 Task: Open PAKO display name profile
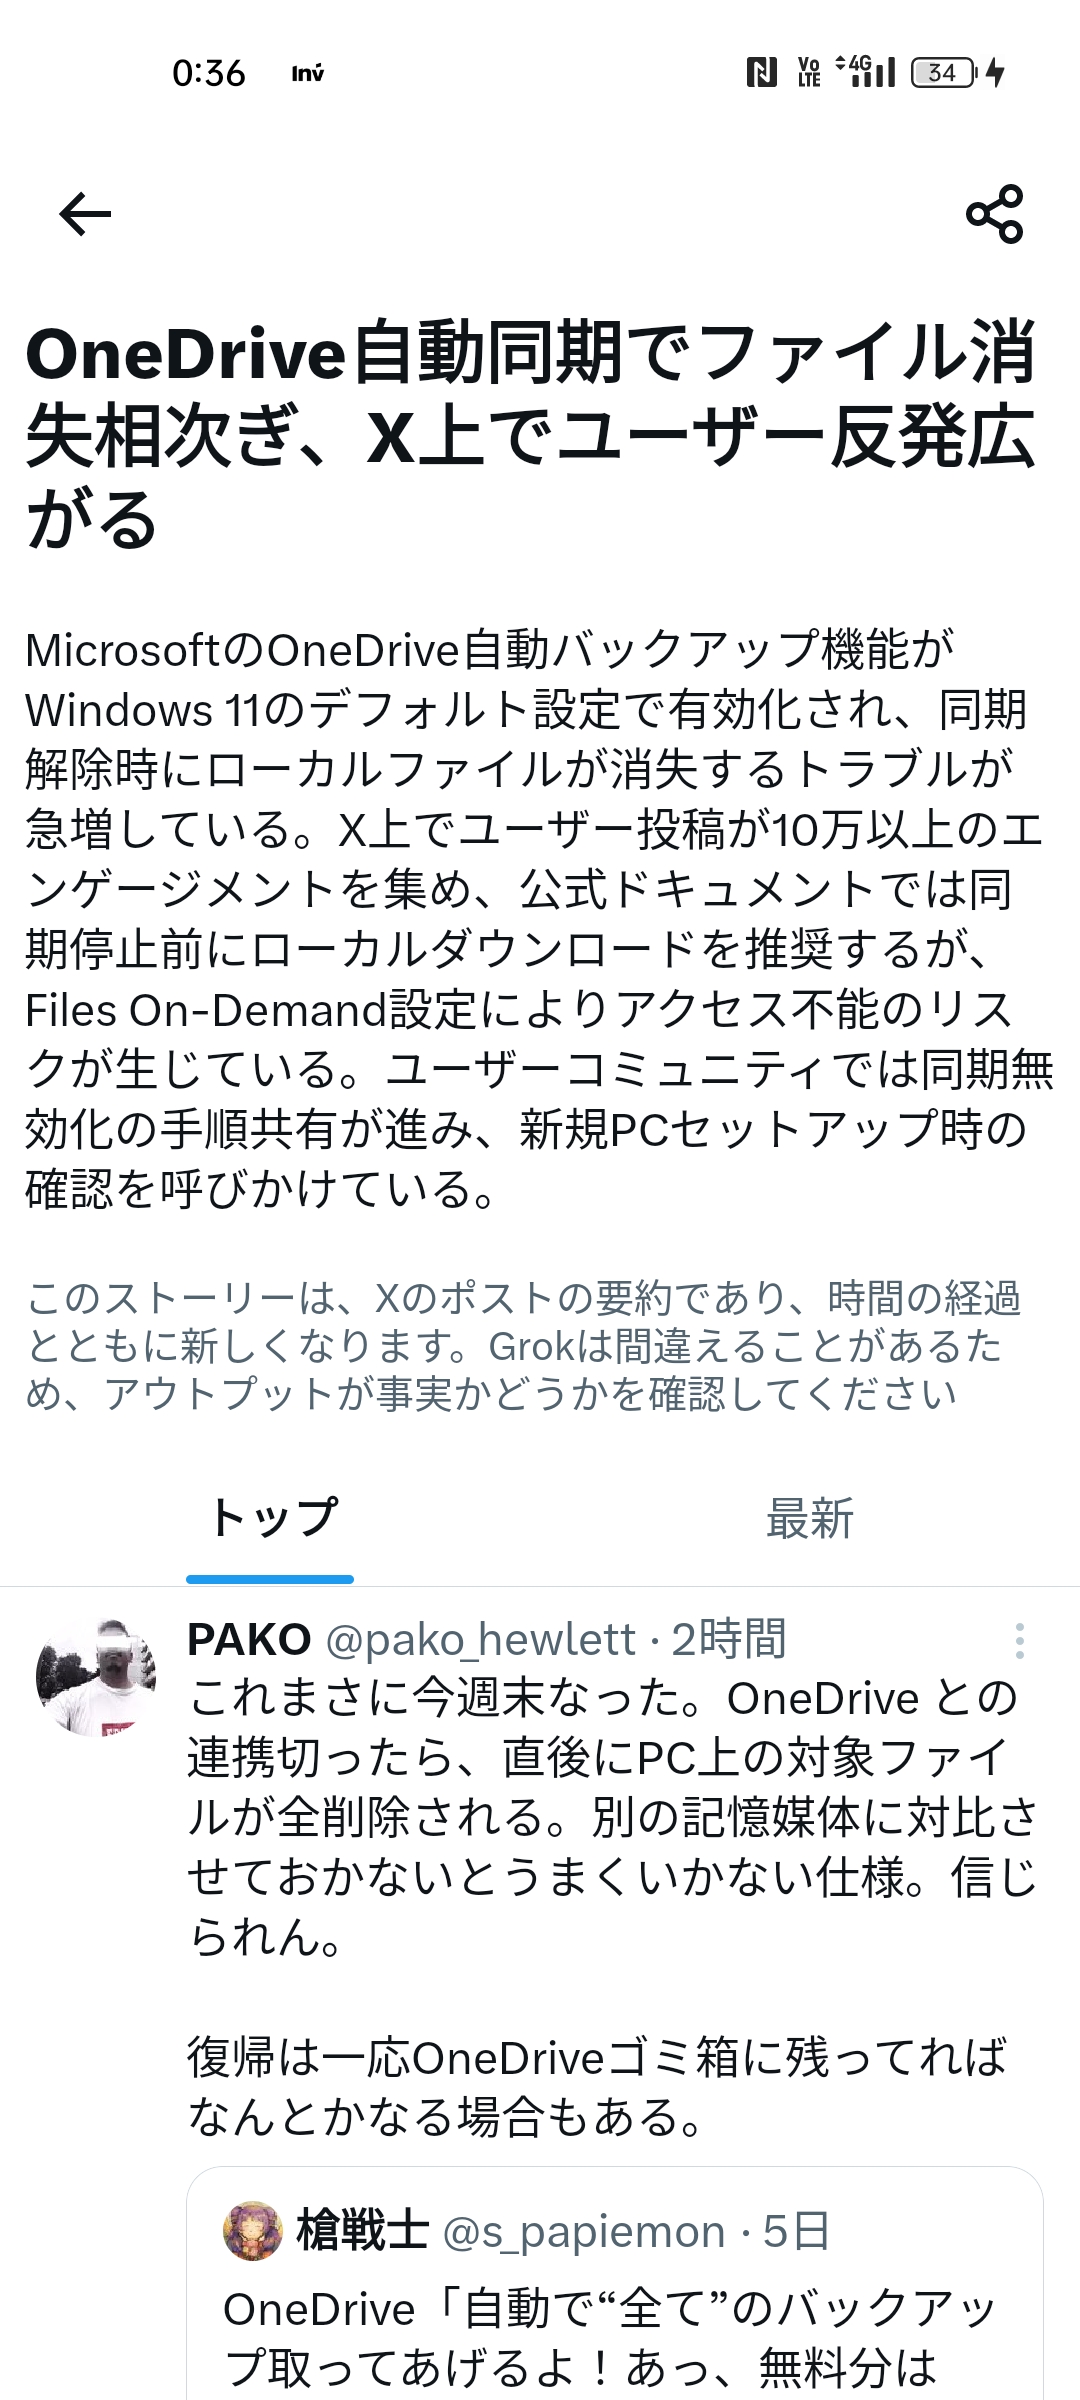(249, 1640)
